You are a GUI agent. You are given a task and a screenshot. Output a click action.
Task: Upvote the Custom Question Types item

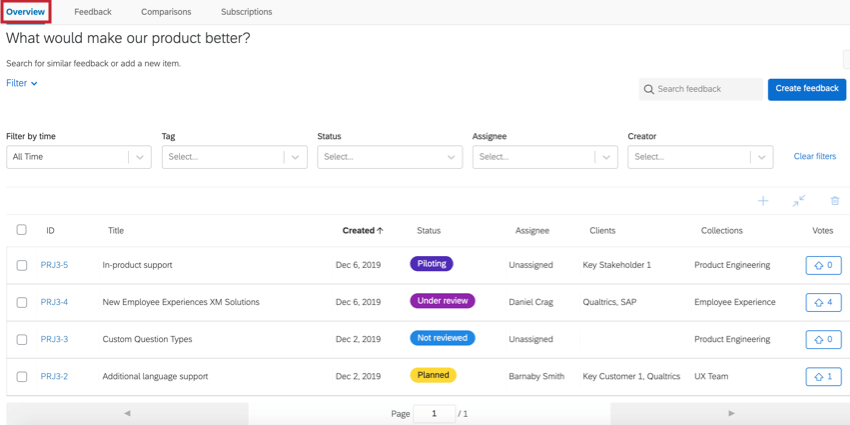pos(823,339)
